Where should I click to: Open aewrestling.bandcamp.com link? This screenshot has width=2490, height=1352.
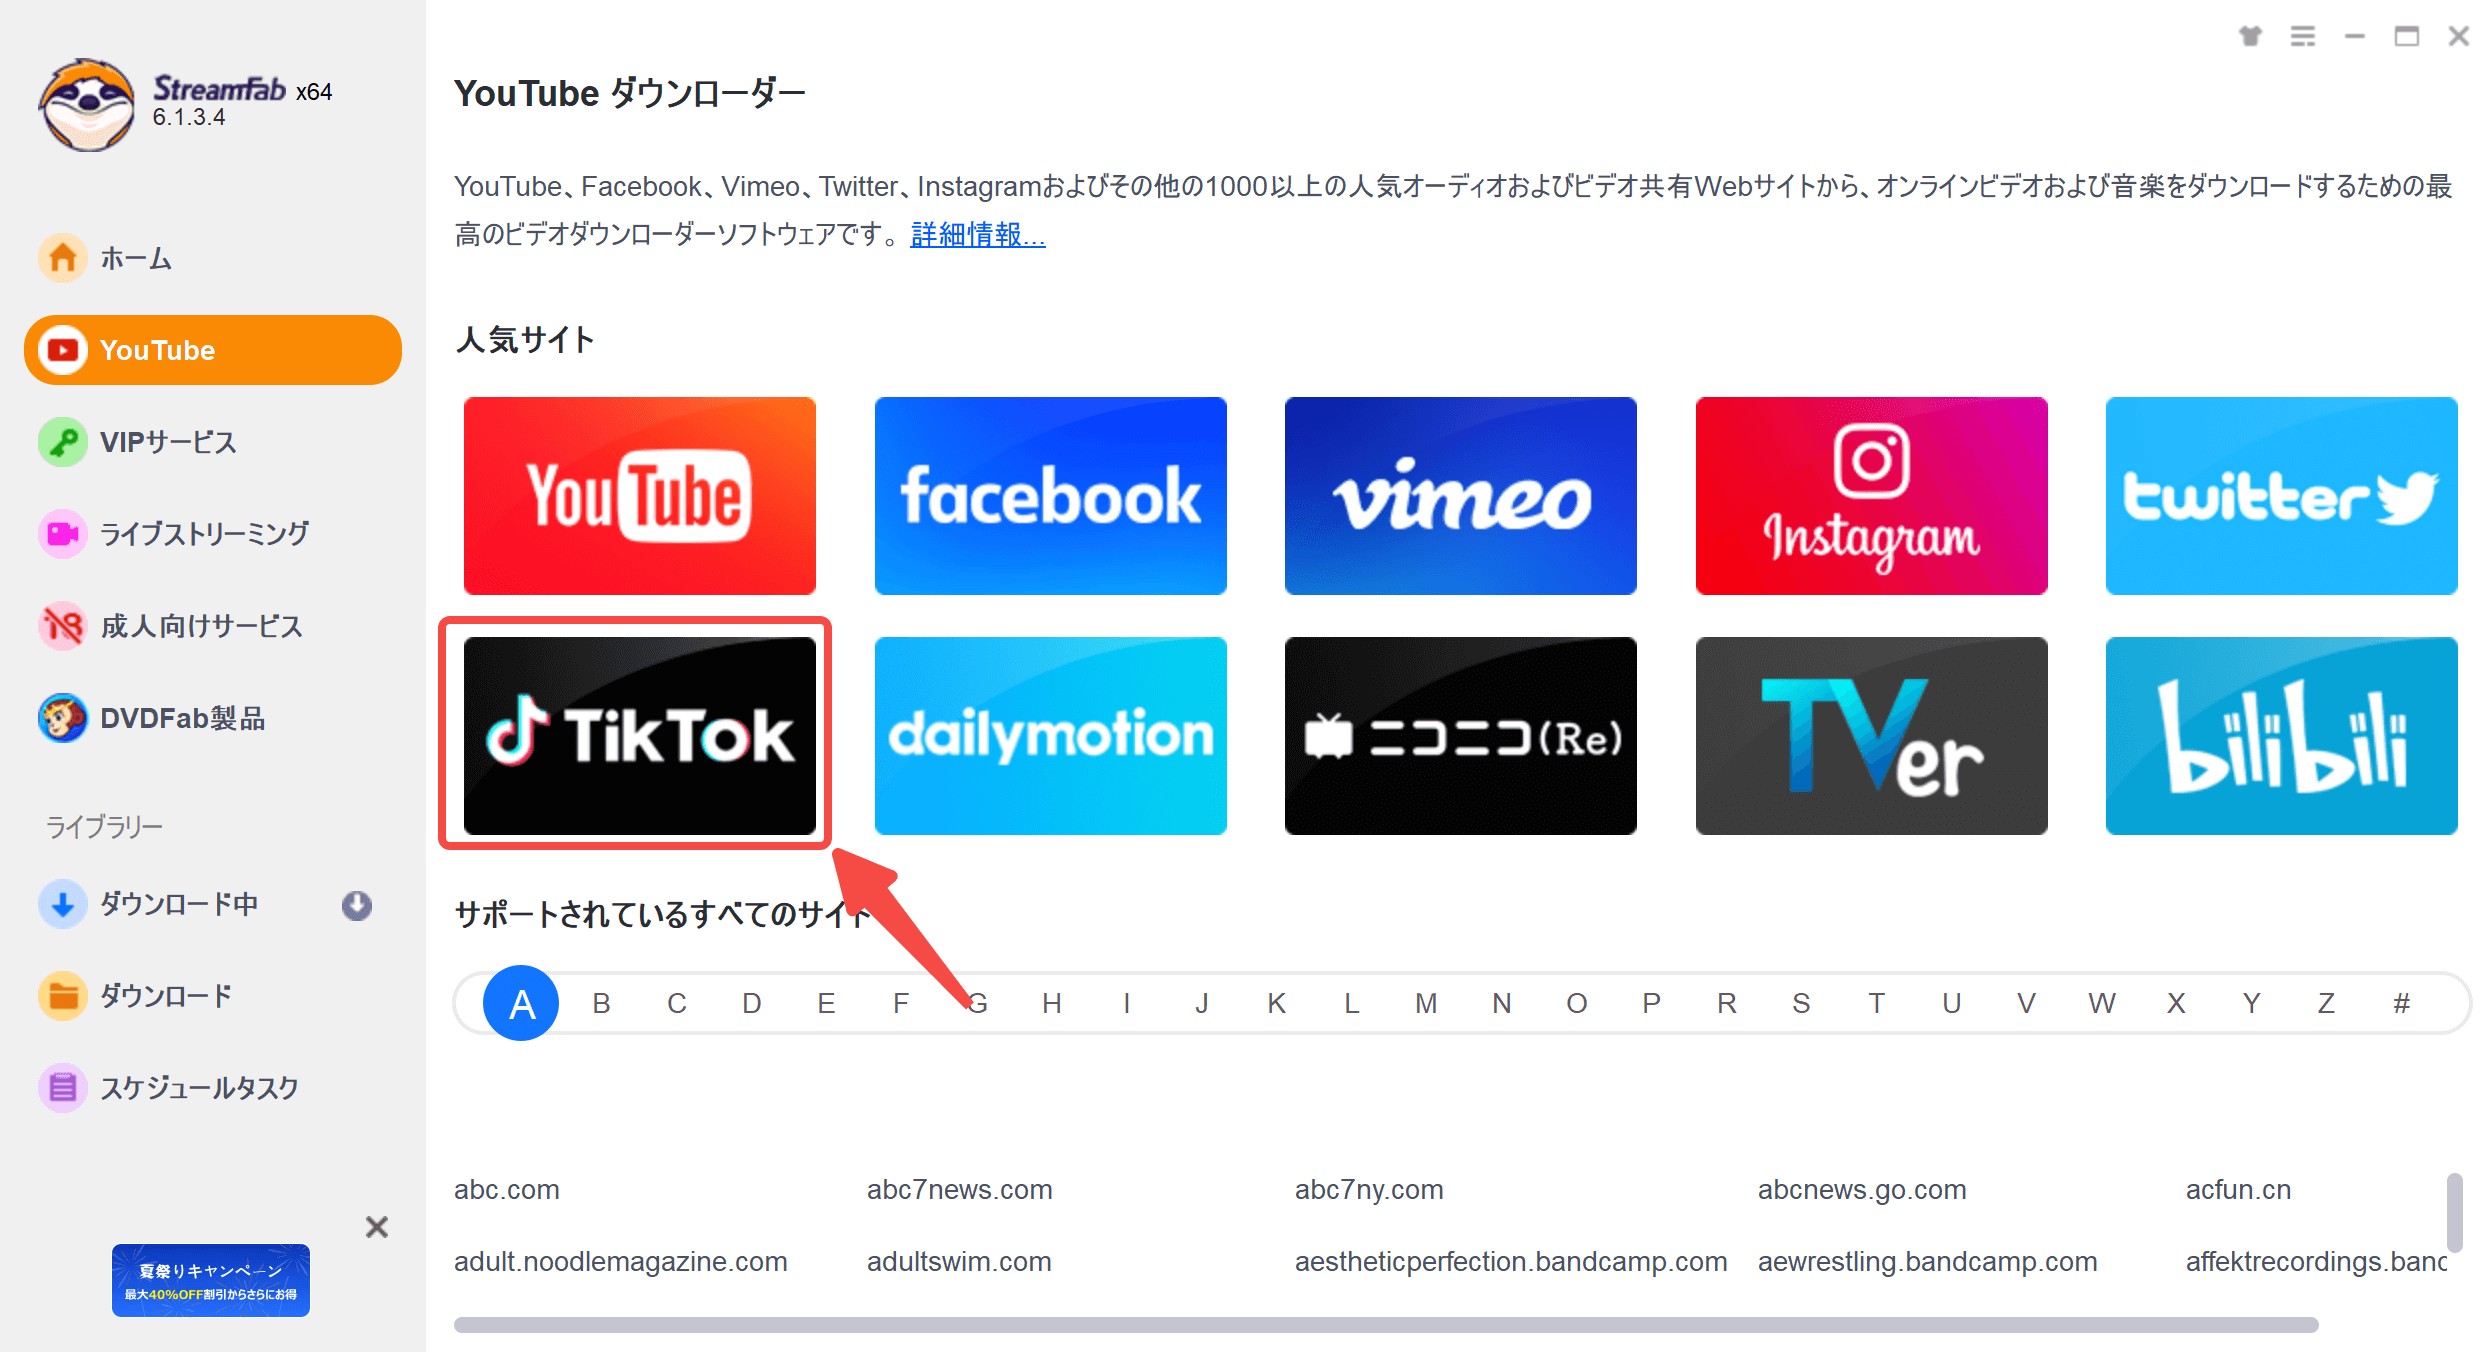point(1928,1262)
